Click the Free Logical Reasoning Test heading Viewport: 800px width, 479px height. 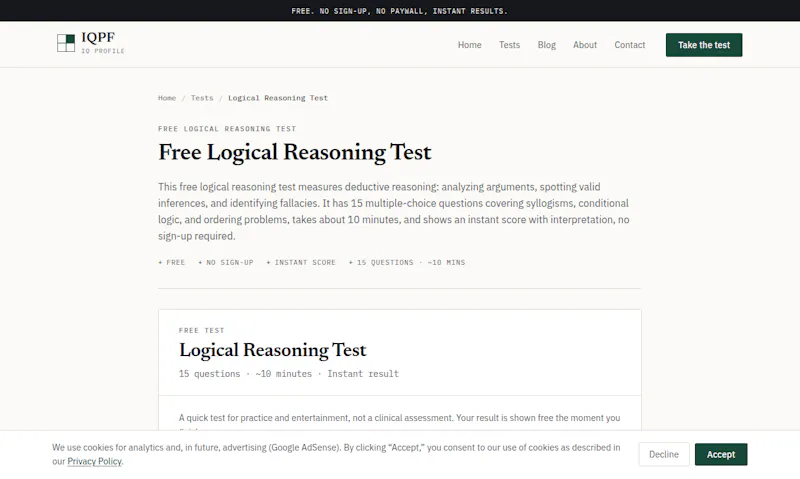[x=294, y=153]
